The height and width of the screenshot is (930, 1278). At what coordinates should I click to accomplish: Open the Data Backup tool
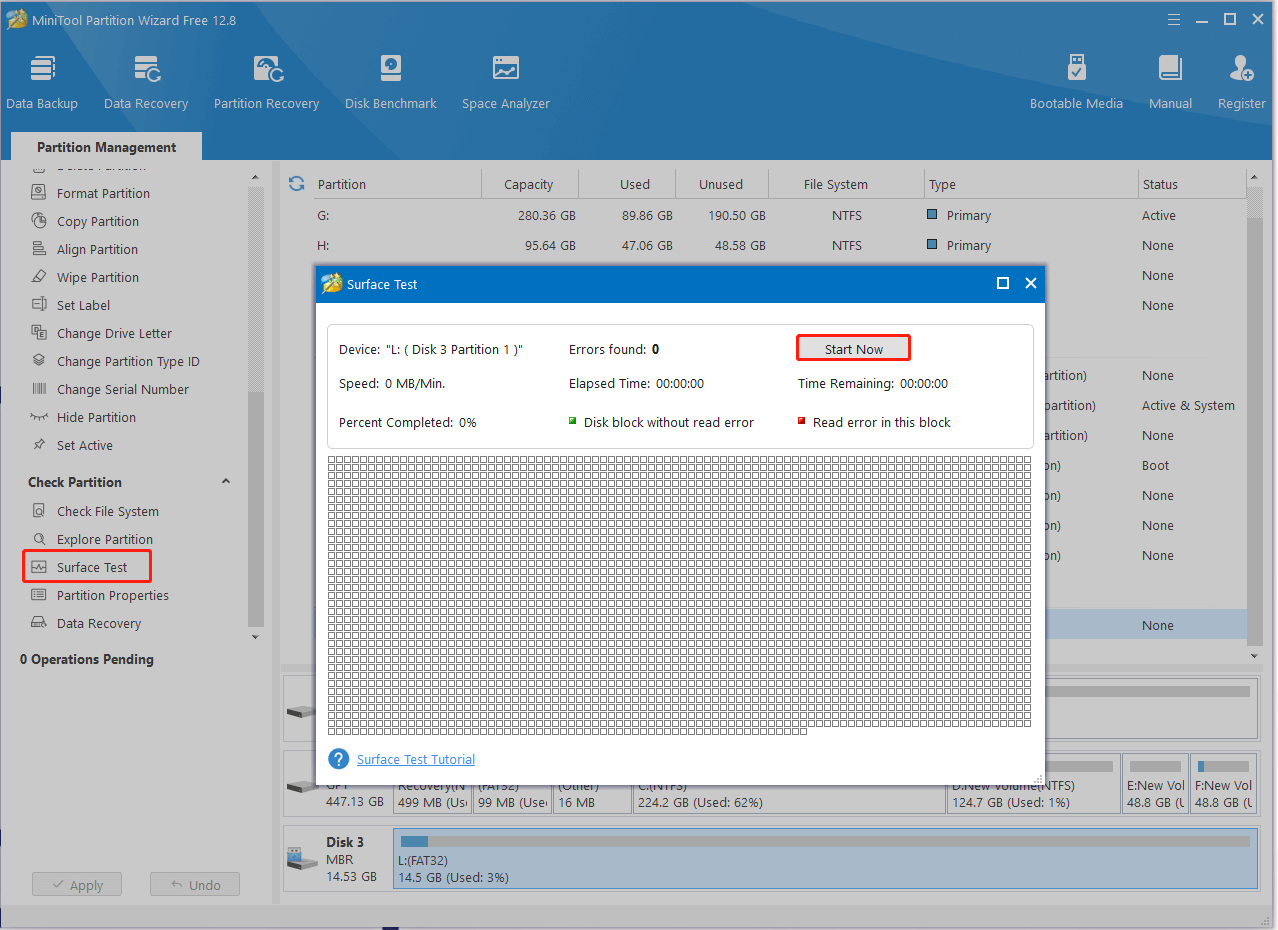pyautogui.click(x=42, y=82)
